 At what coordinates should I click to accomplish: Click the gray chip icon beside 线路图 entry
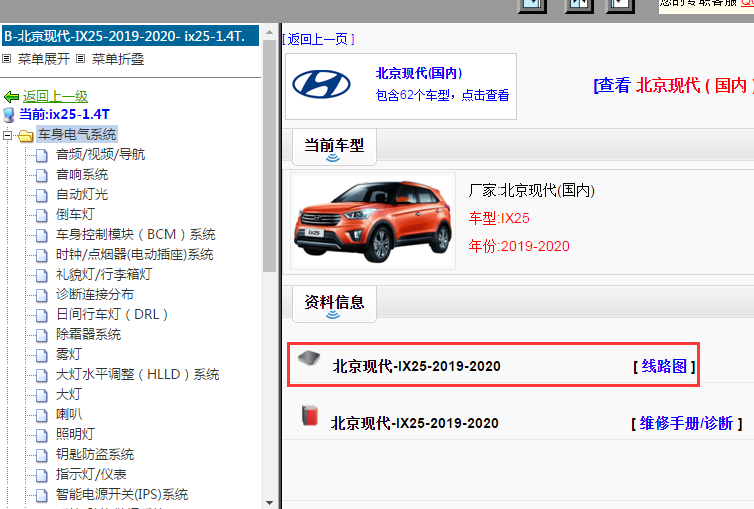309,358
